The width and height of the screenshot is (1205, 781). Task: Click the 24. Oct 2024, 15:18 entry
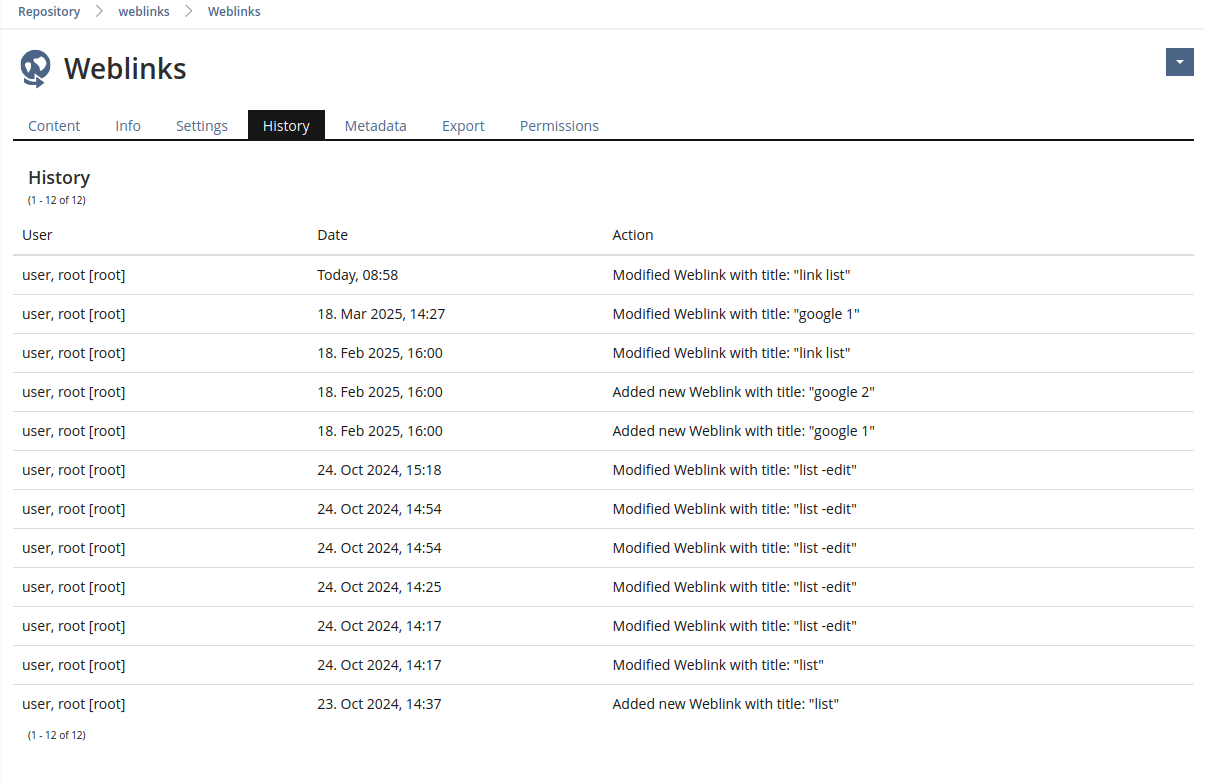click(379, 470)
